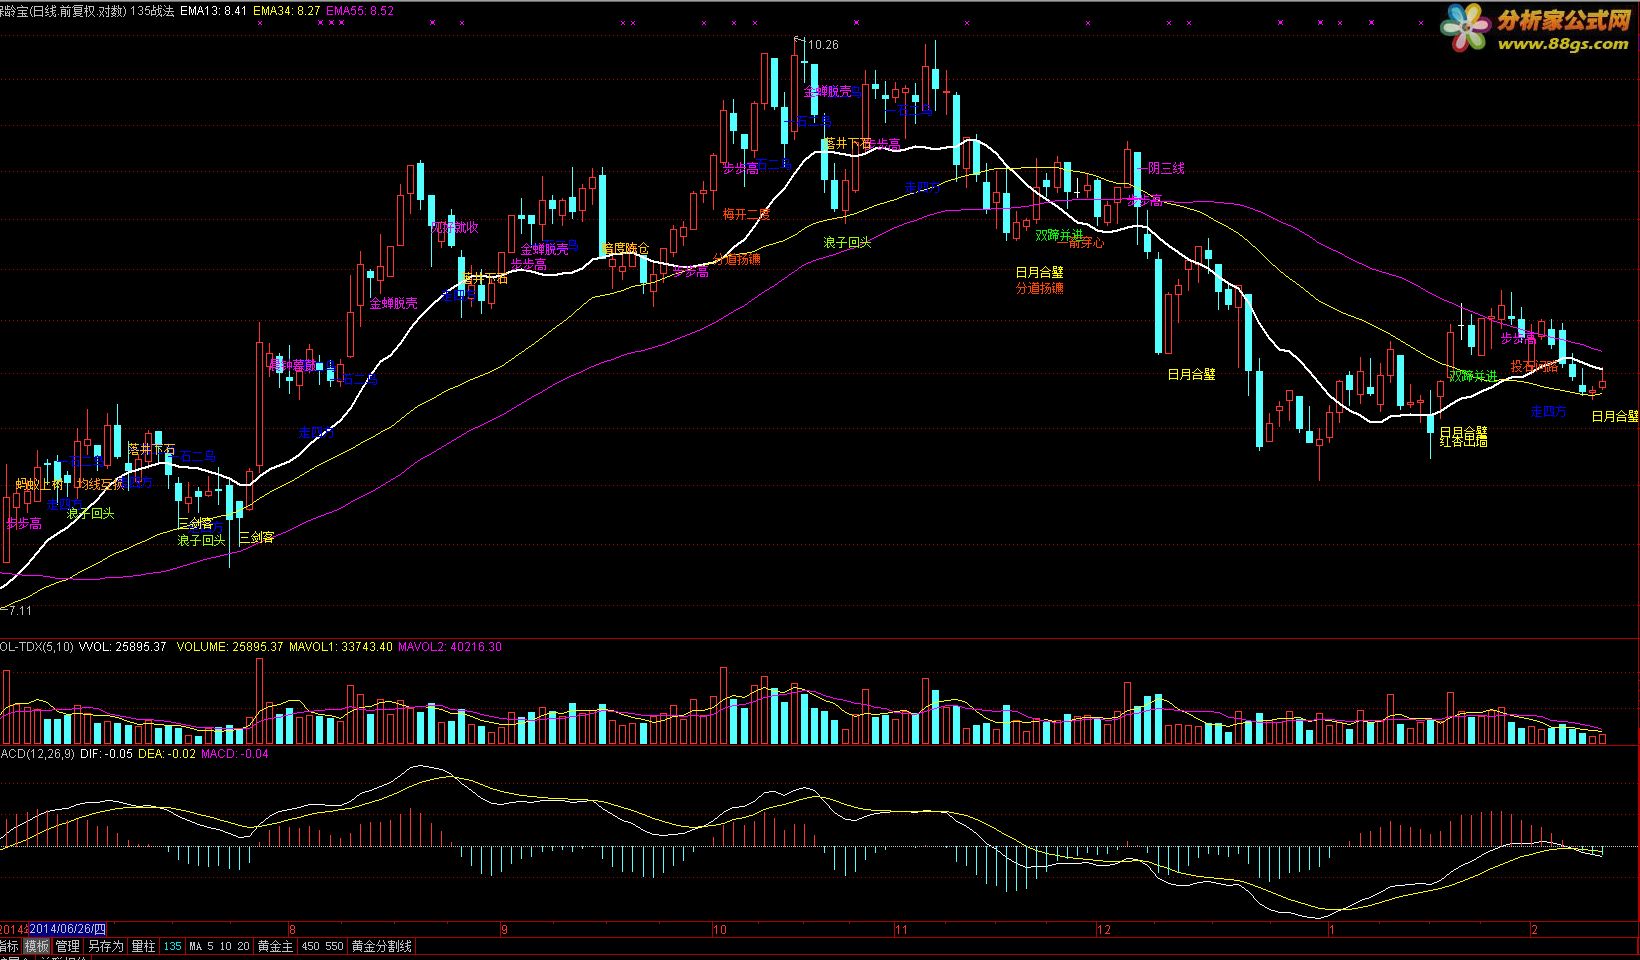The image size is (1640, 960).
Task: Open the 黄金分割线 template tab
Action: 381,946
